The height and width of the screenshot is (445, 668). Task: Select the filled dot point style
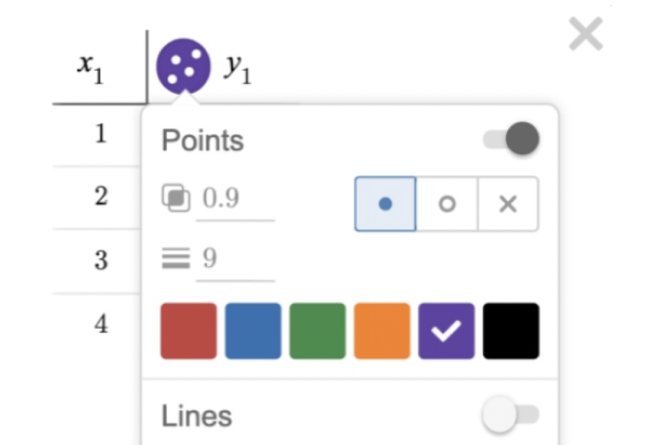(x=385, y=204)
